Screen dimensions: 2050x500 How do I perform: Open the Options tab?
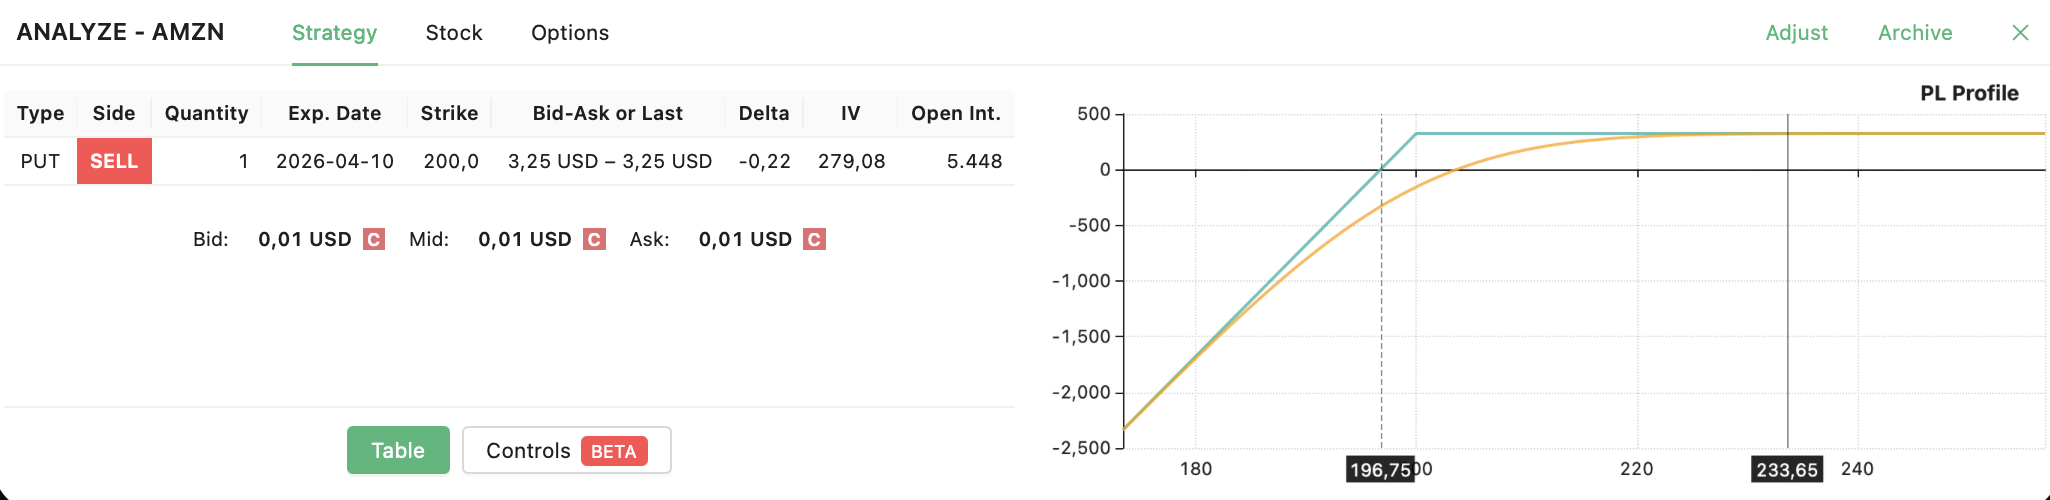click(570, 33)
